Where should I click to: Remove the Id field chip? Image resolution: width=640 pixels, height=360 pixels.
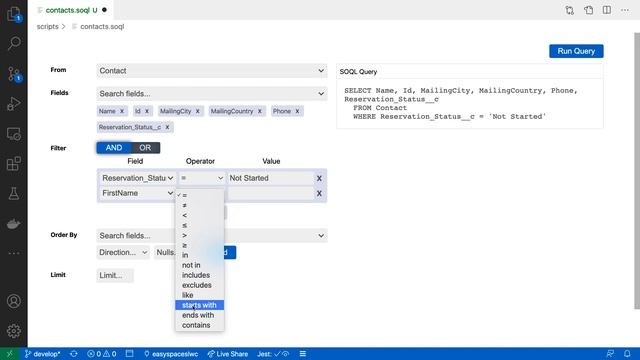[147, 111]
